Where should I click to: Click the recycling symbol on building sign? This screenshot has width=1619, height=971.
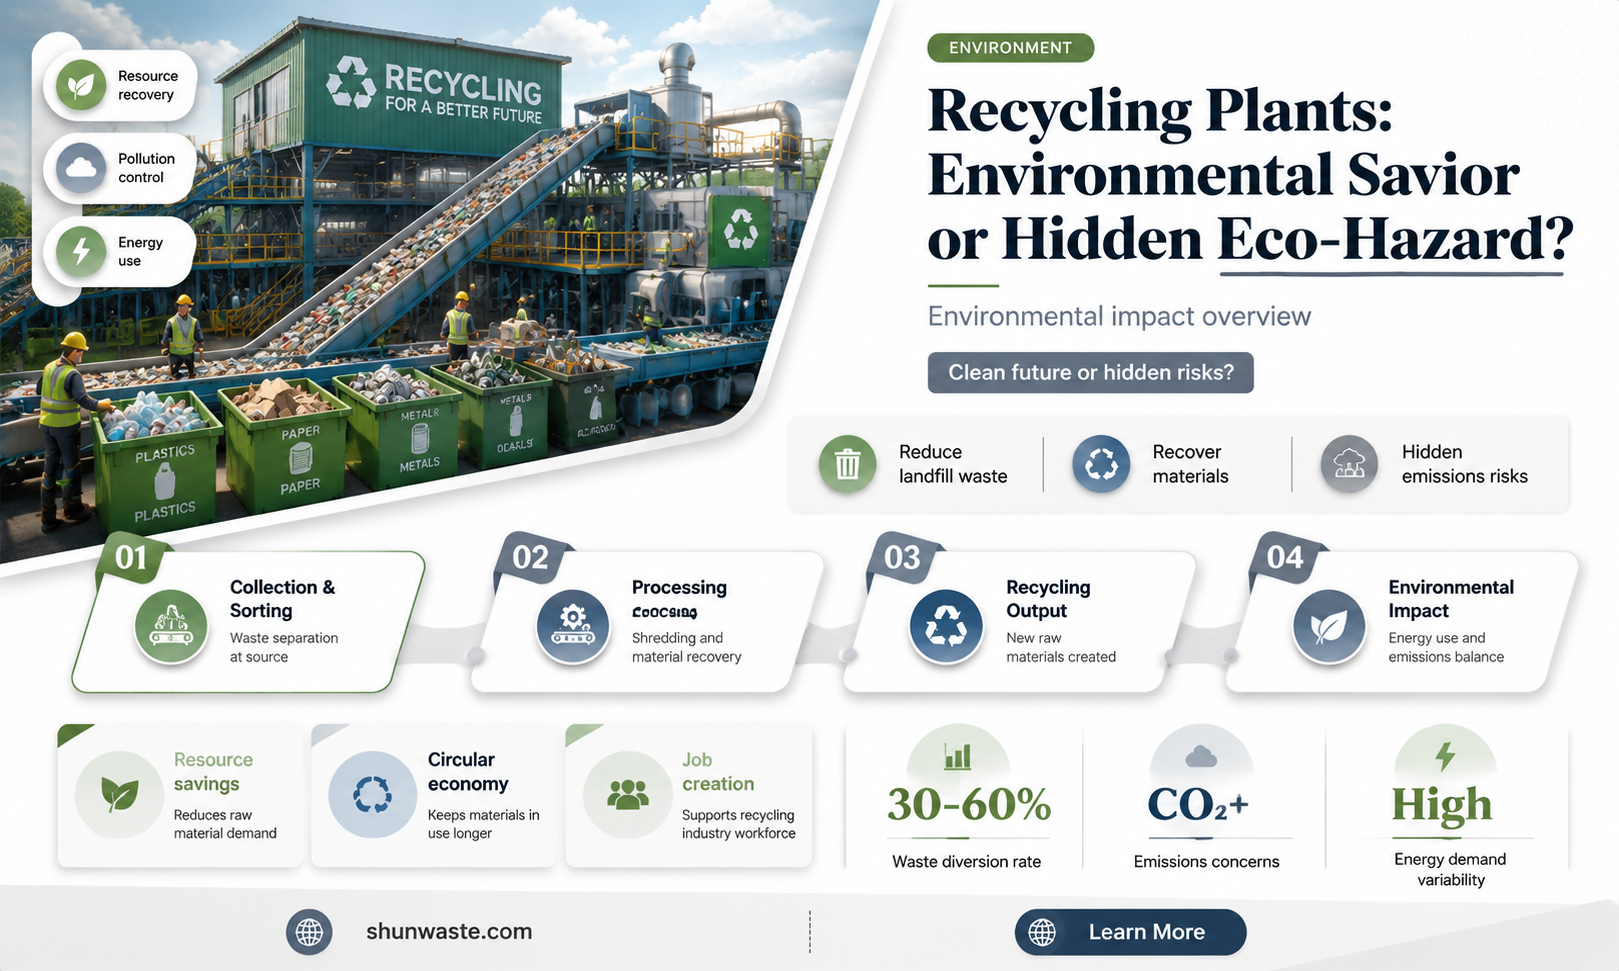pos(351,82)
